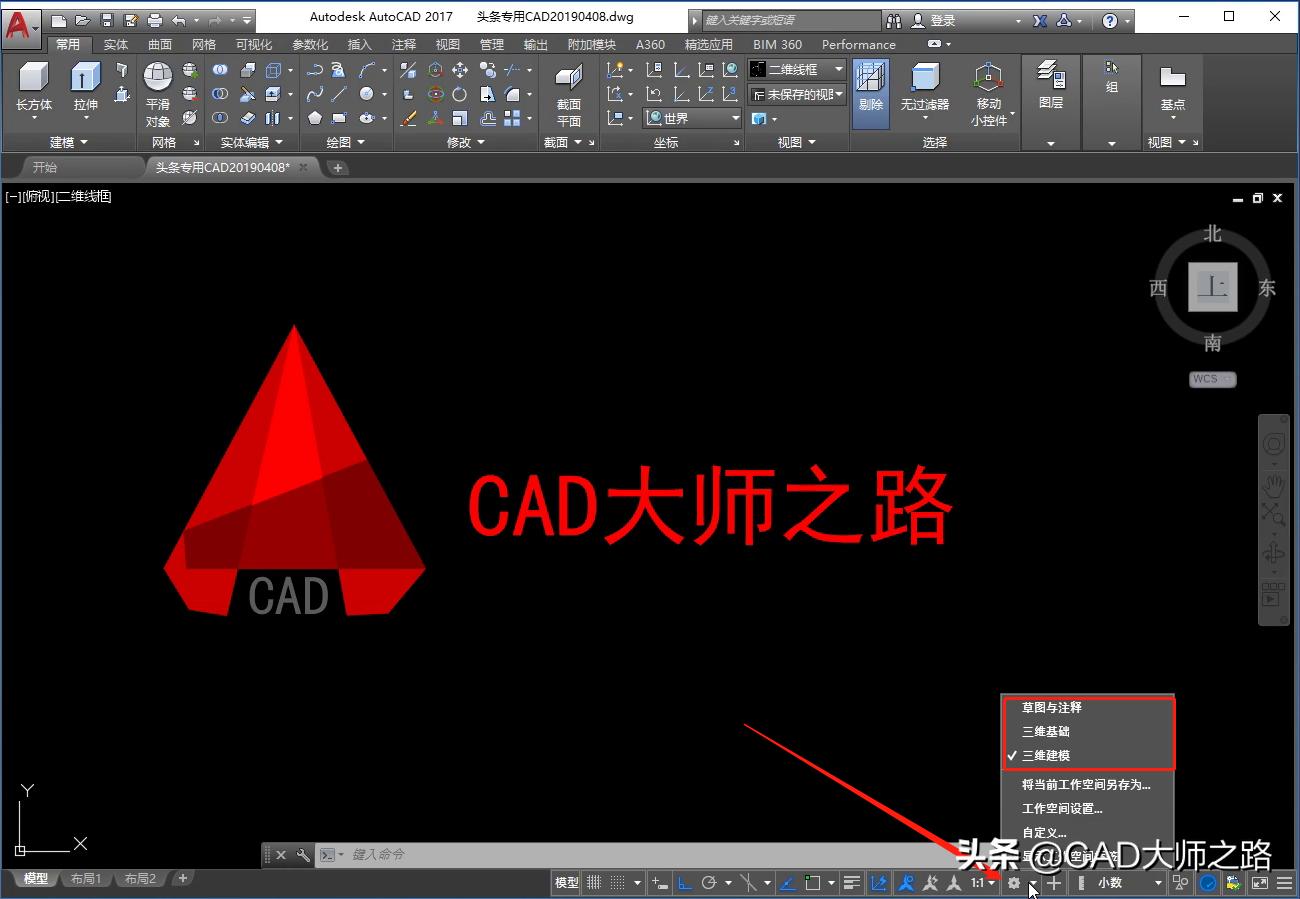This screenshot has width=1300, height=899.
Task: Click the Autodesk Exchange X icon
Action: (x=1040, y=20)
